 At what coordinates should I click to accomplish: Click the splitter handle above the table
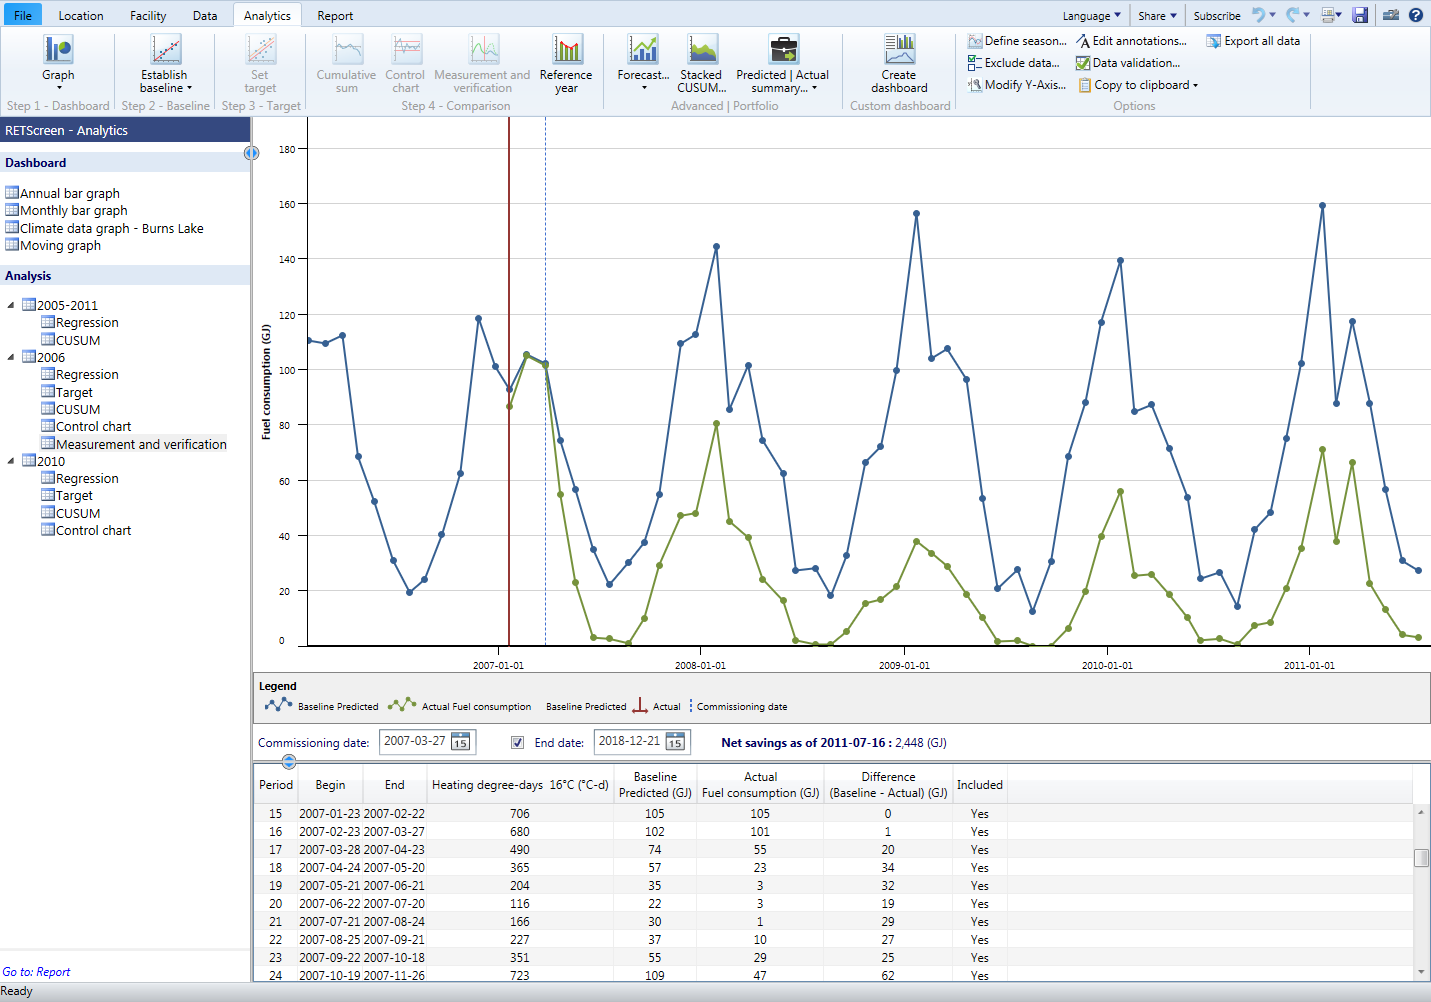(x=289, y=762)
